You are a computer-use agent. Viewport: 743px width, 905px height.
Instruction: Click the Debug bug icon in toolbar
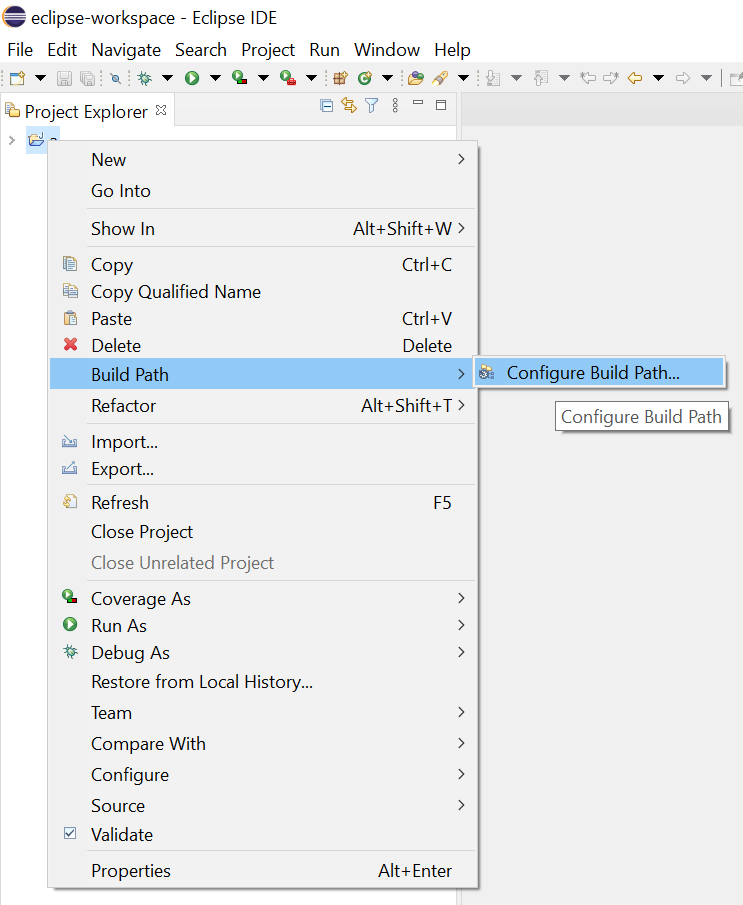(x=144, y=78)
